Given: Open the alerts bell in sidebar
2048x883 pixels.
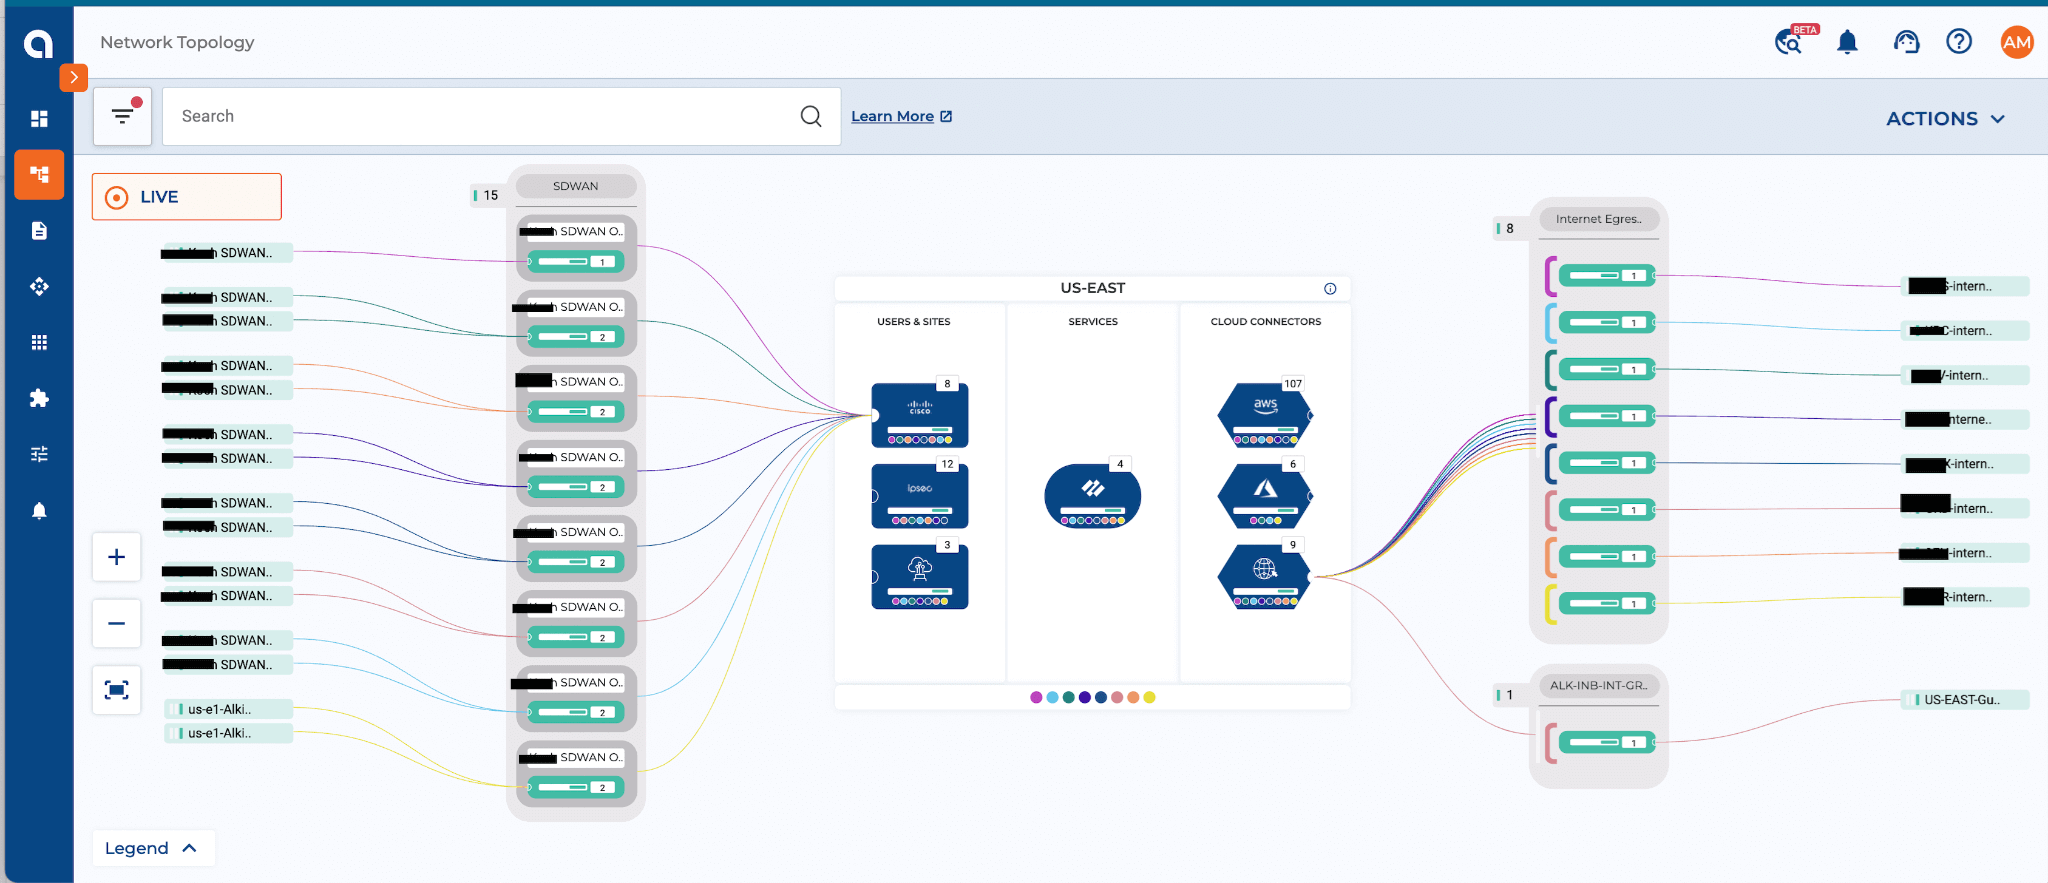Looking at the screenshot, I should pyautogui.click(x=39, y=511).
